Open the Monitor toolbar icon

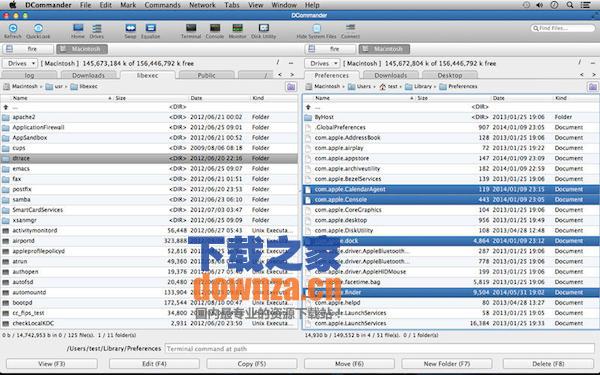237,31
